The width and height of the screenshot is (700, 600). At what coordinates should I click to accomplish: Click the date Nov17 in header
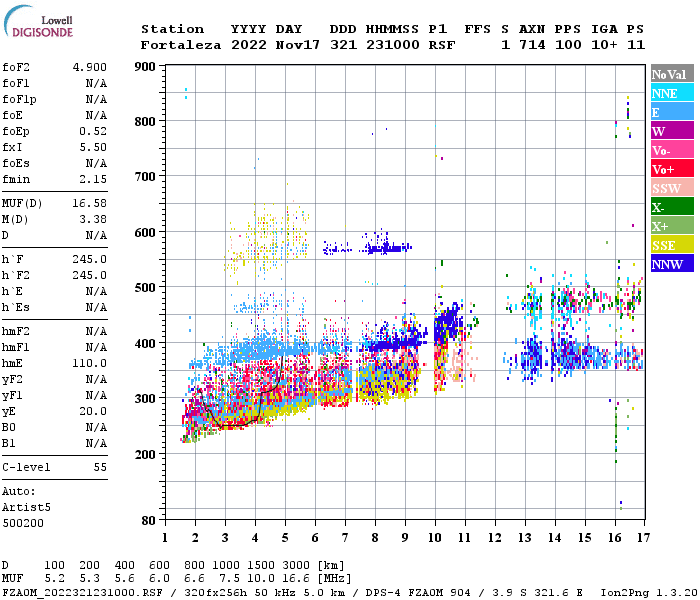(x=298, y=45)
